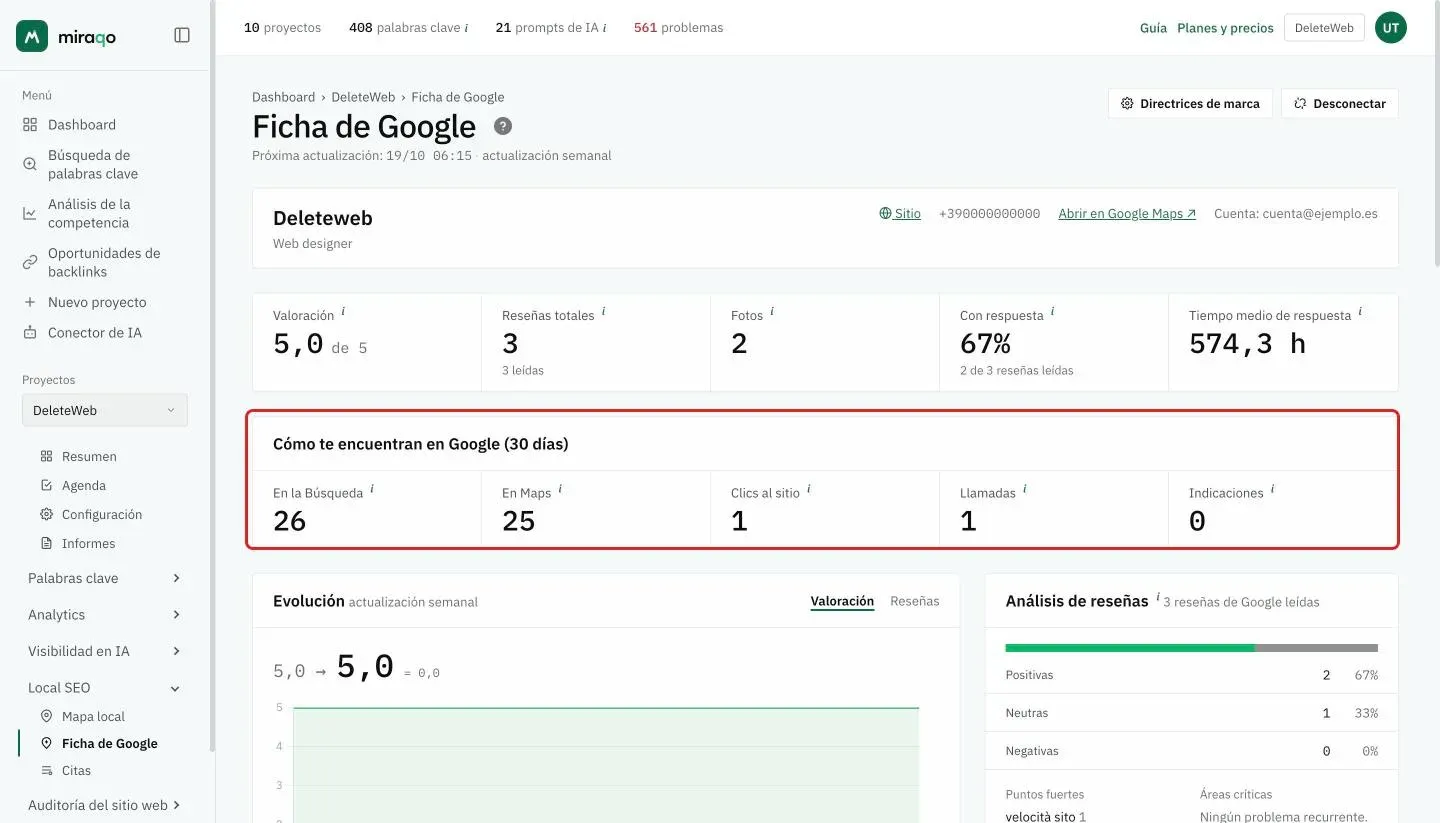Open Agenda in project menu
The image size is (1440, 823).
click(84, 486)
